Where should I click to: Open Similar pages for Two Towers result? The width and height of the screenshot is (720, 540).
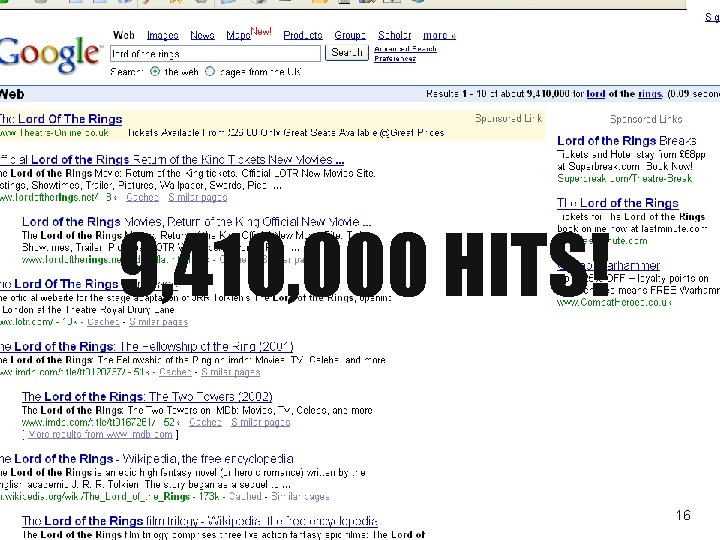click(260, 422)
